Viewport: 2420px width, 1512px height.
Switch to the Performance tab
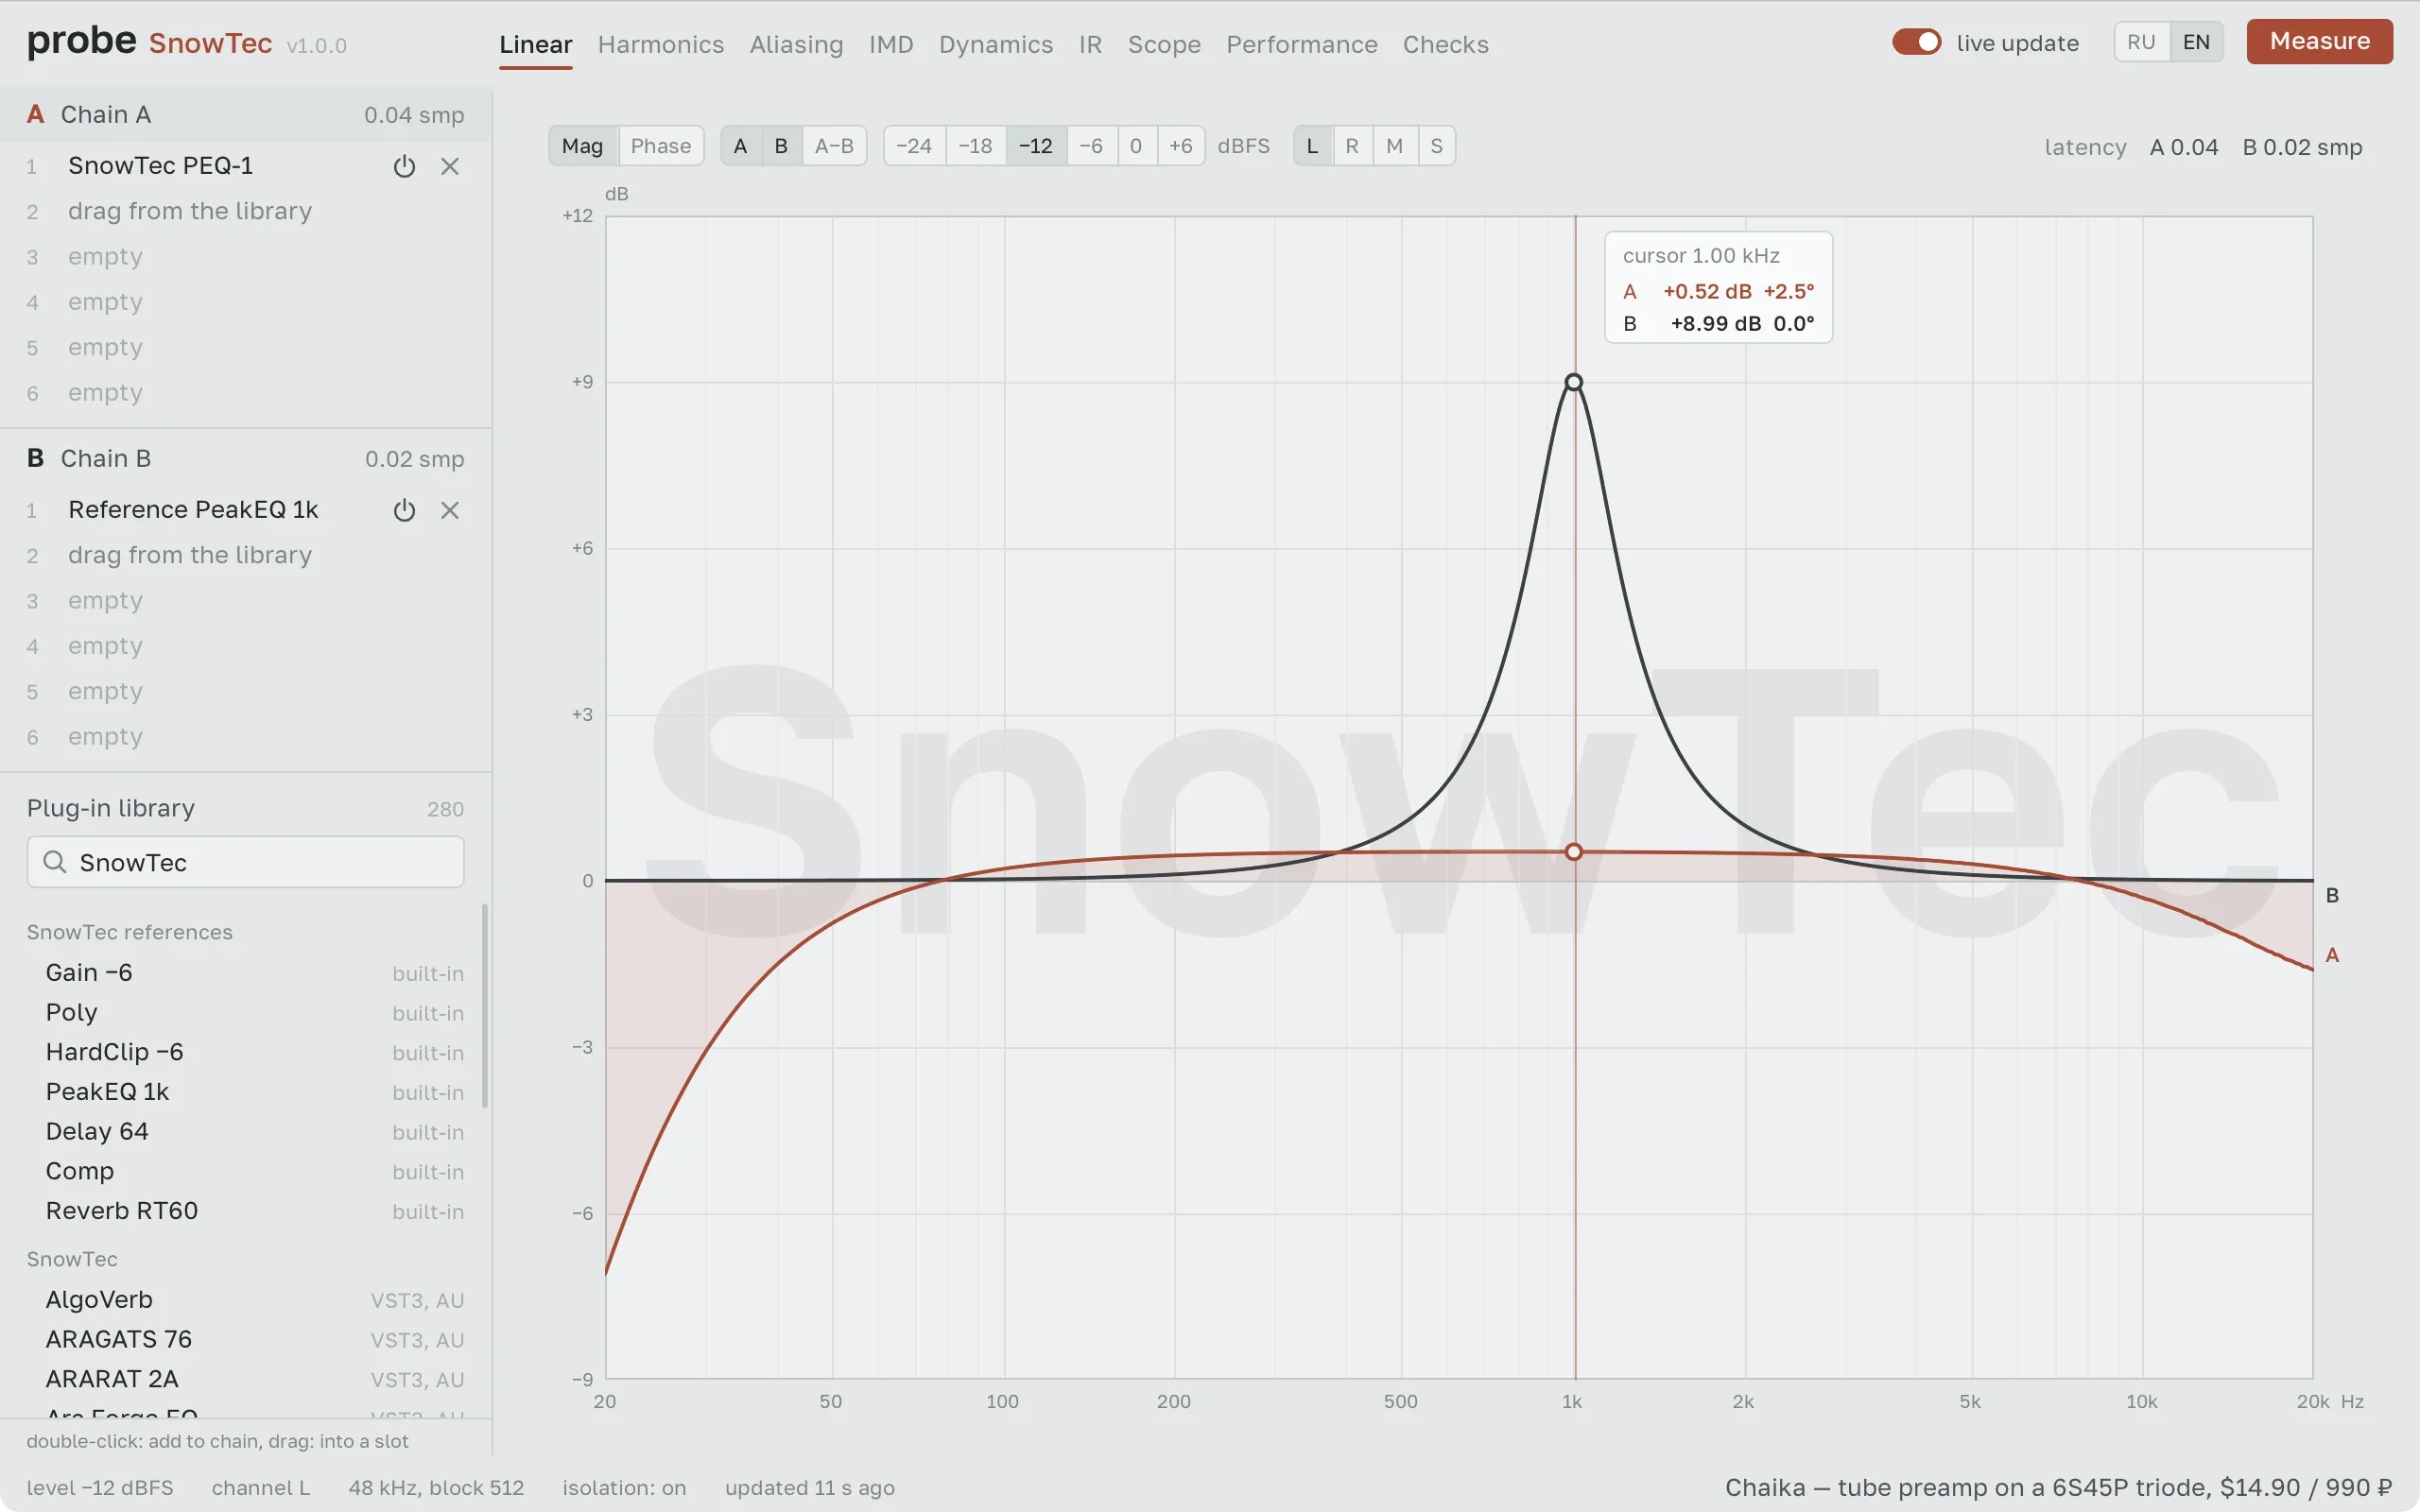1302,44
